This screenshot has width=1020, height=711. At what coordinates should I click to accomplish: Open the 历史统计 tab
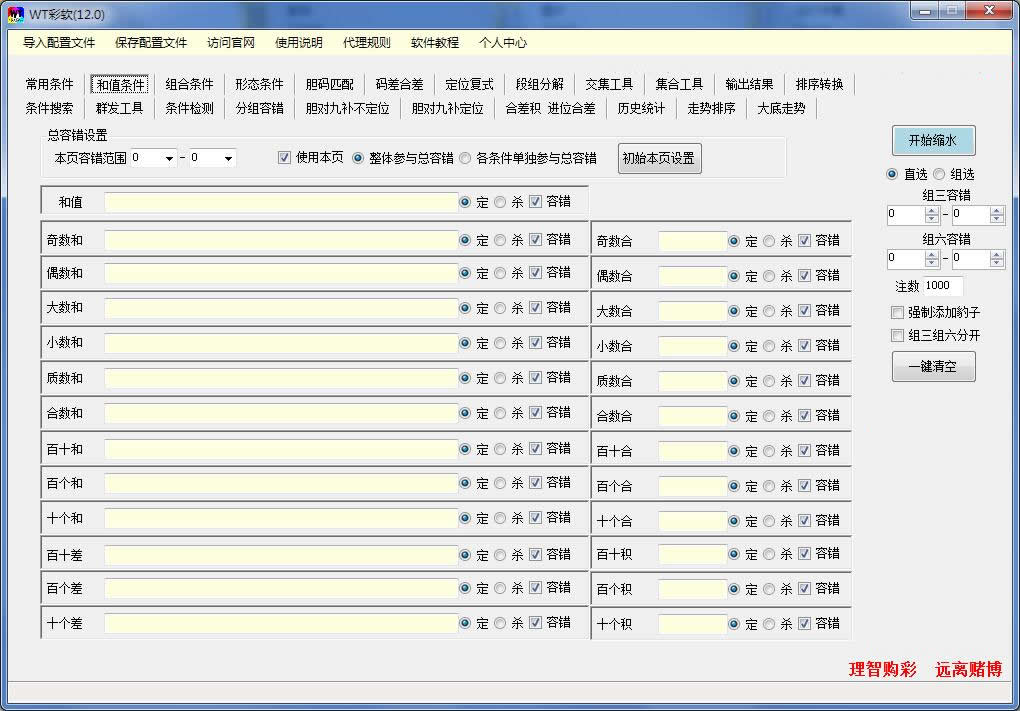click(641, 109)
